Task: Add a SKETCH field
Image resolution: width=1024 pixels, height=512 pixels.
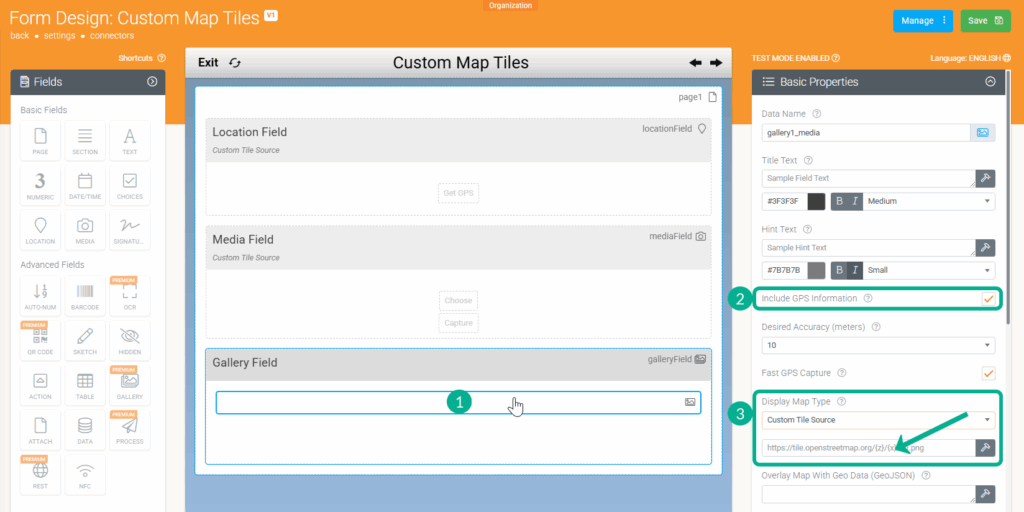Action: (x=85, y=341)
